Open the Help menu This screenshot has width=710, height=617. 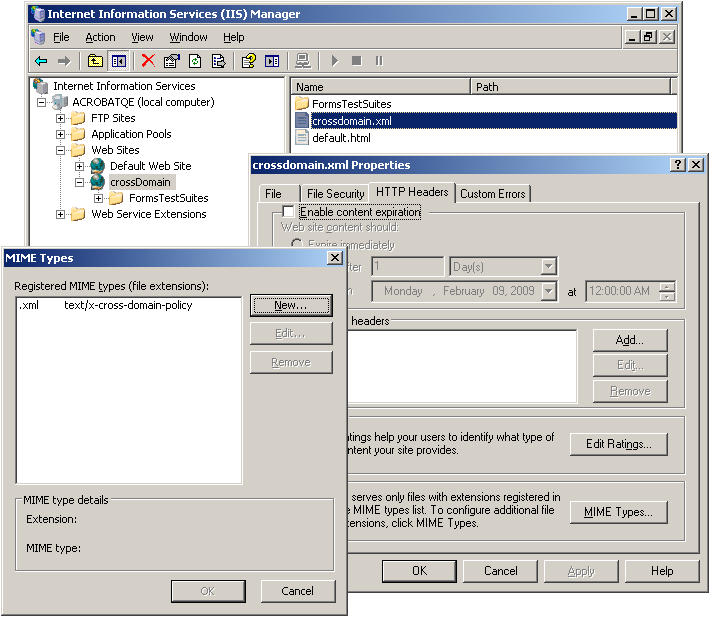point(234,37)
